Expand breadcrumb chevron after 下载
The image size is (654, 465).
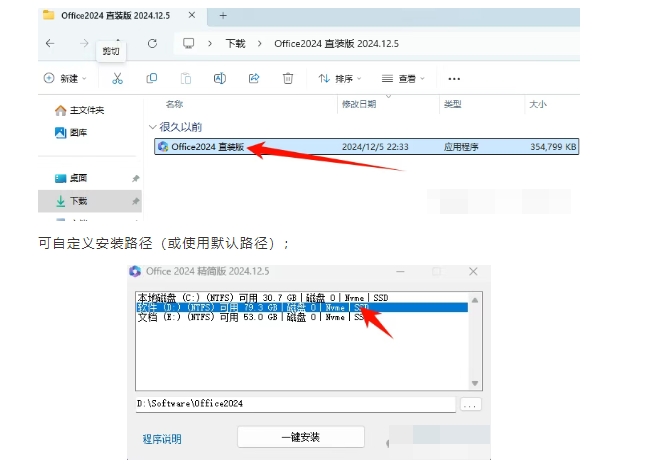(259, 43)
